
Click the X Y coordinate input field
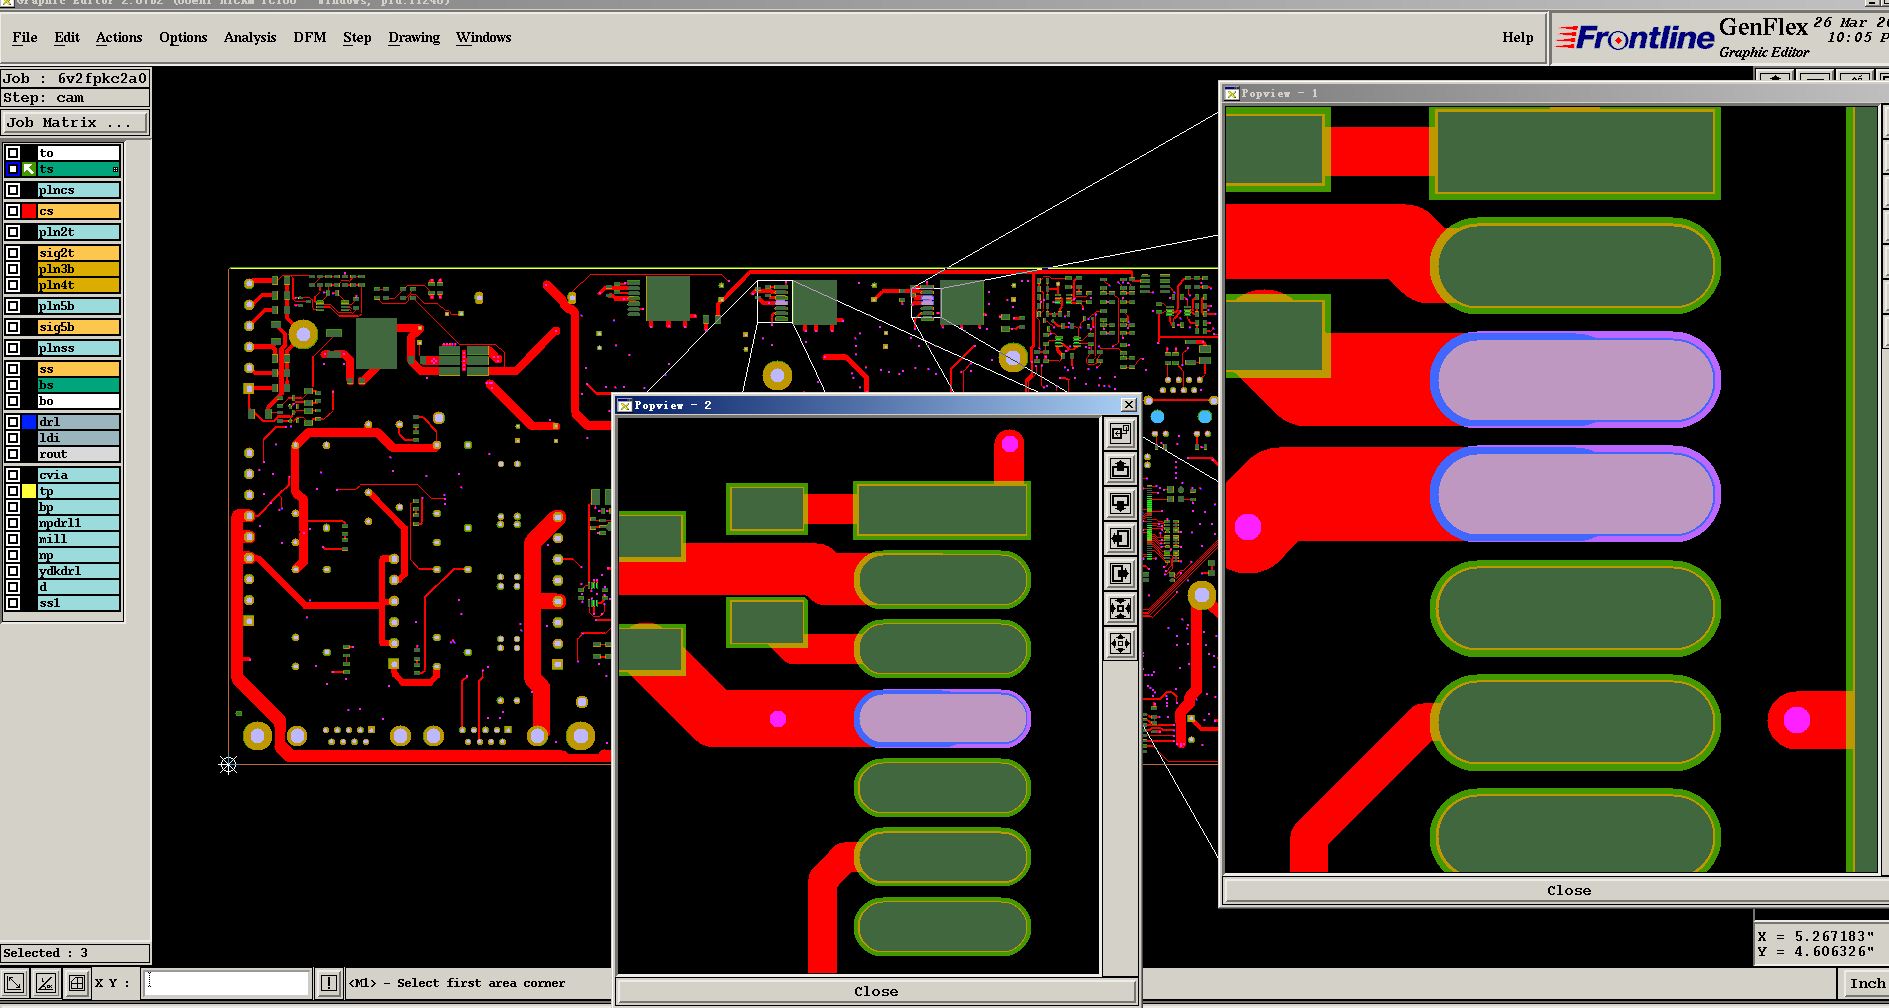tap(227, 983)
